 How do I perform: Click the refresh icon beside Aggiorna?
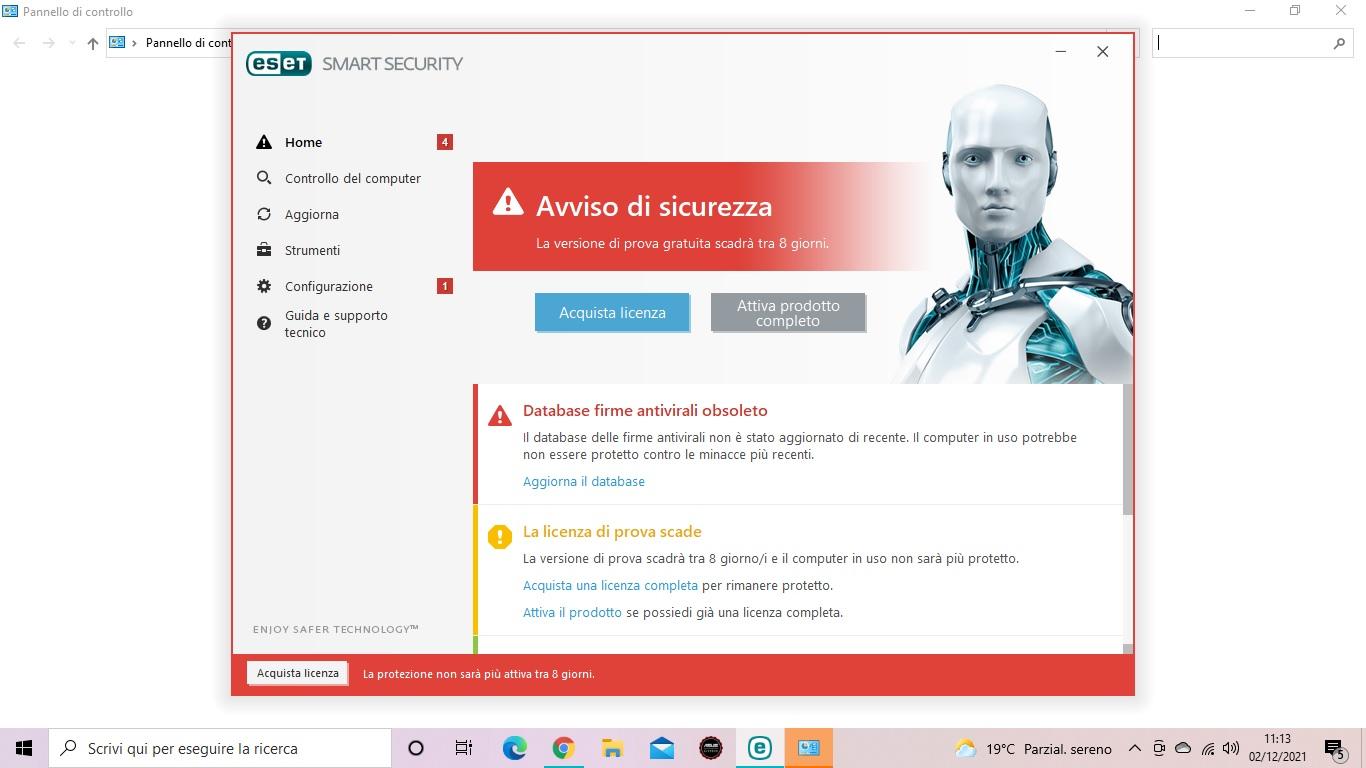coord(264,214)
